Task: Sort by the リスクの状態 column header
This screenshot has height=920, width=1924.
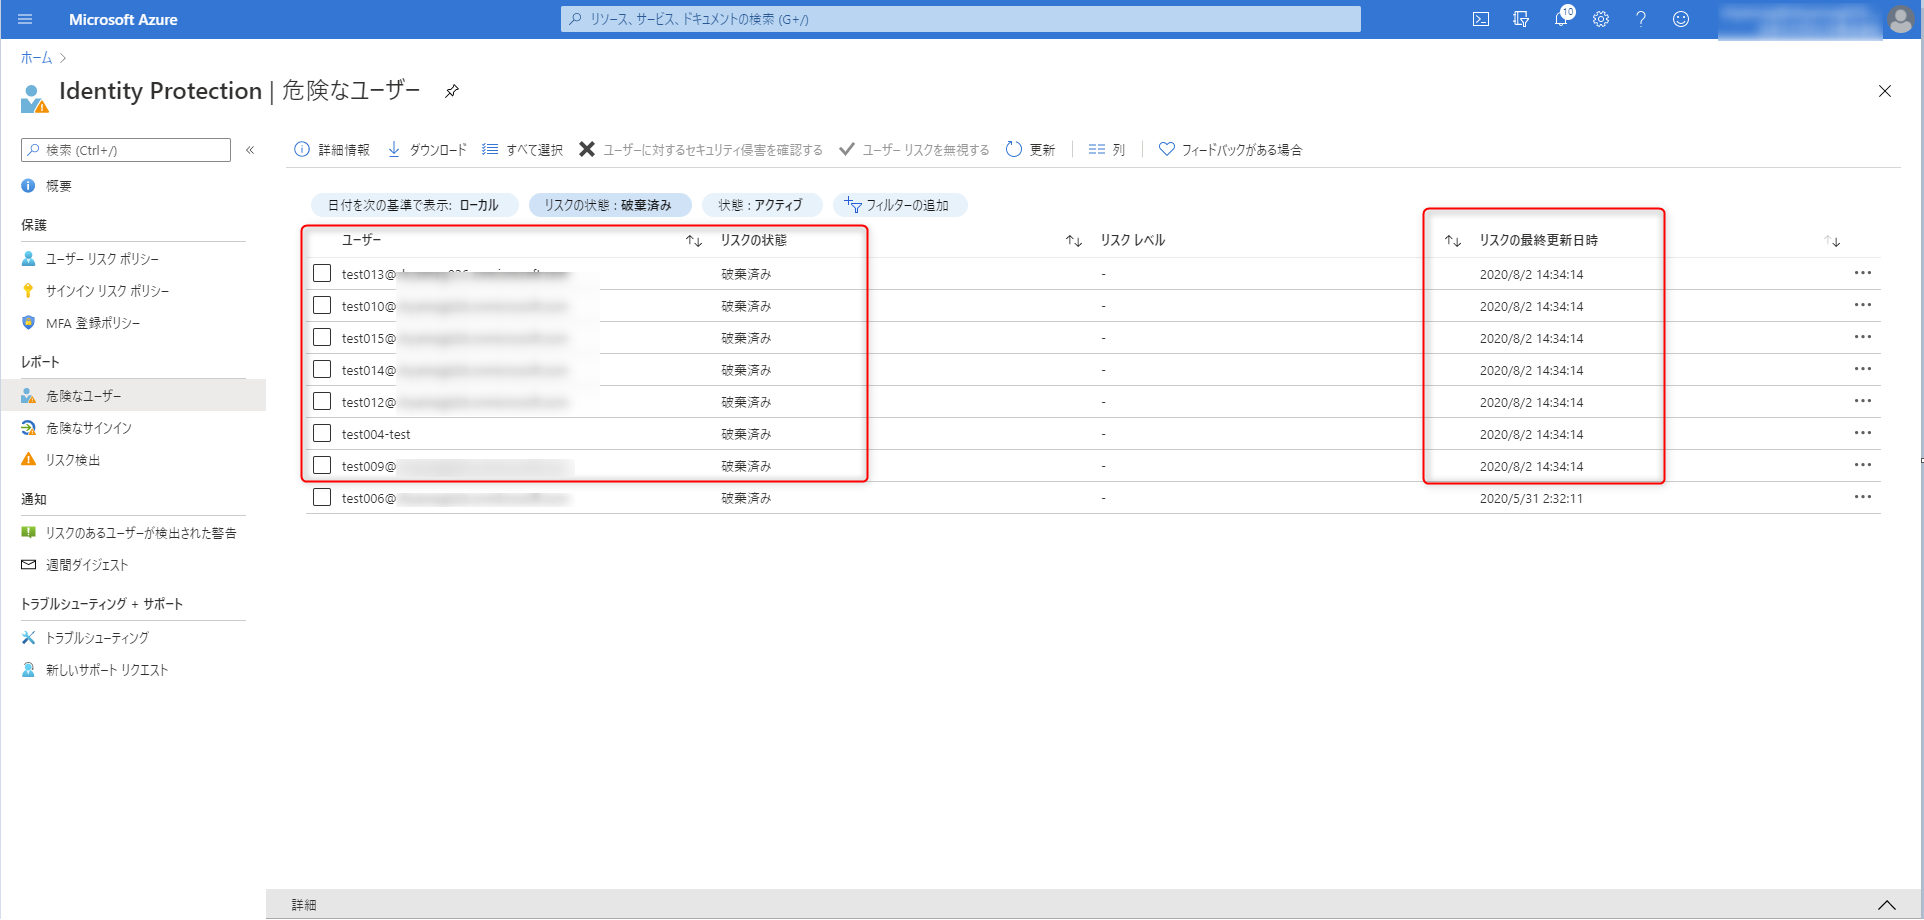Action: pyautogui.click(x=753, y=240)
